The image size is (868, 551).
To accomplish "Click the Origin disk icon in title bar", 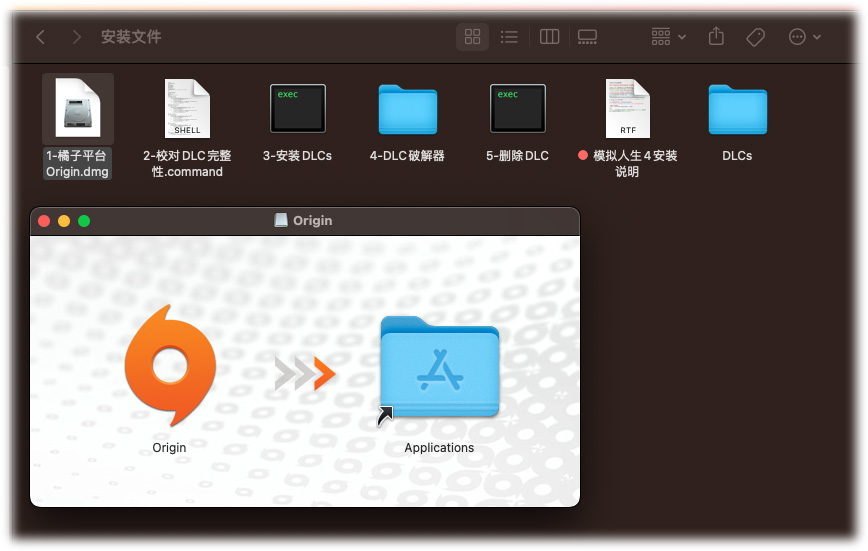I will click(281, 220).
